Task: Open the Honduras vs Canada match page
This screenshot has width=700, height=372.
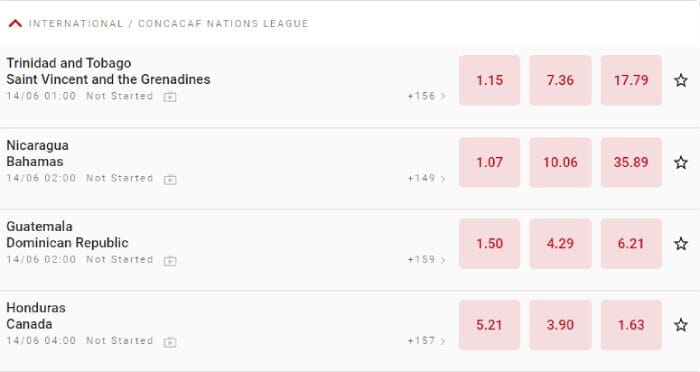Action: [36, 316]
